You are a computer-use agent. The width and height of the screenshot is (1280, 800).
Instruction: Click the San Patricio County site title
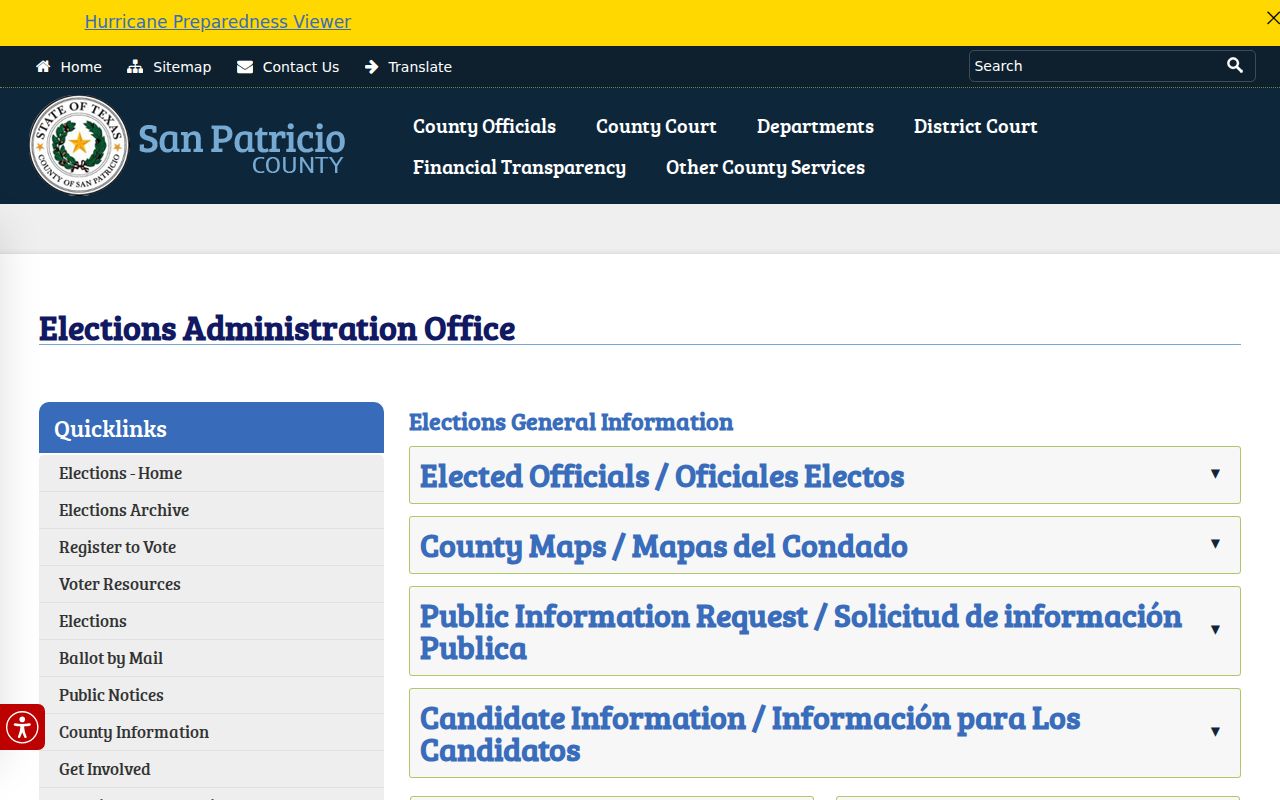tap(241, 147)
